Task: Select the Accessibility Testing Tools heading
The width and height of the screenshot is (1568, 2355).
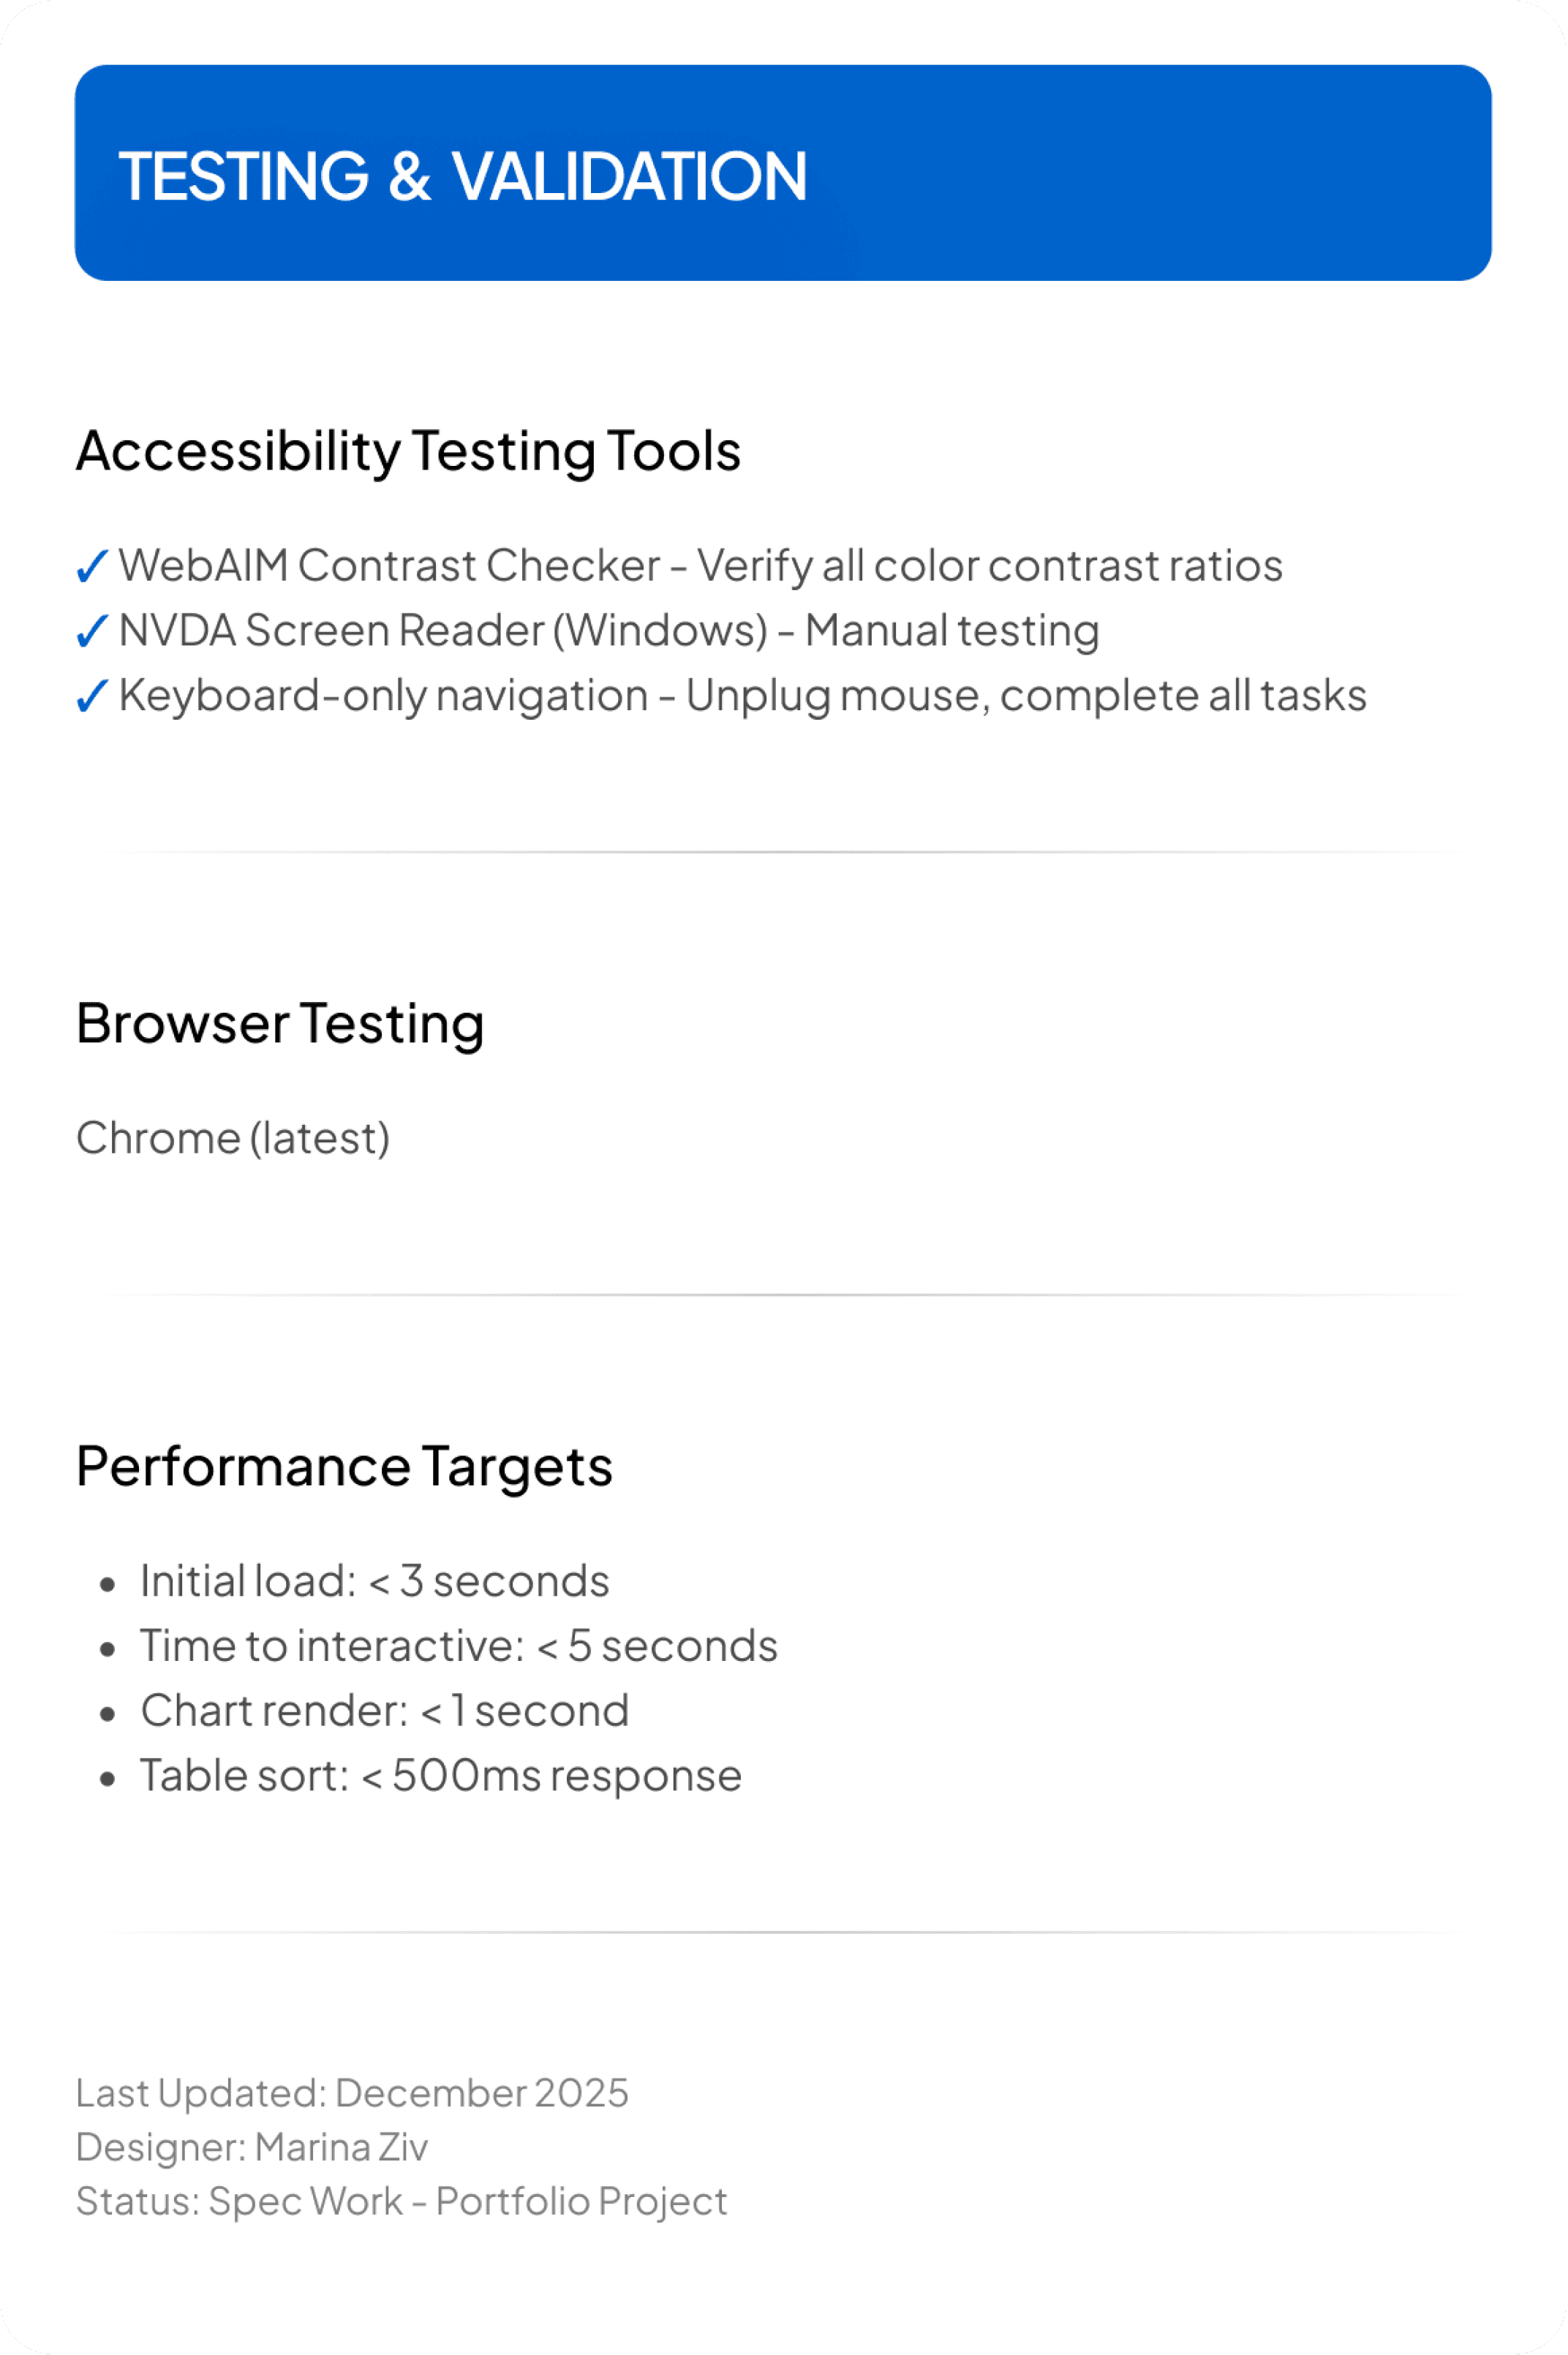Action: pyautogui.click(x=408, y=452)
